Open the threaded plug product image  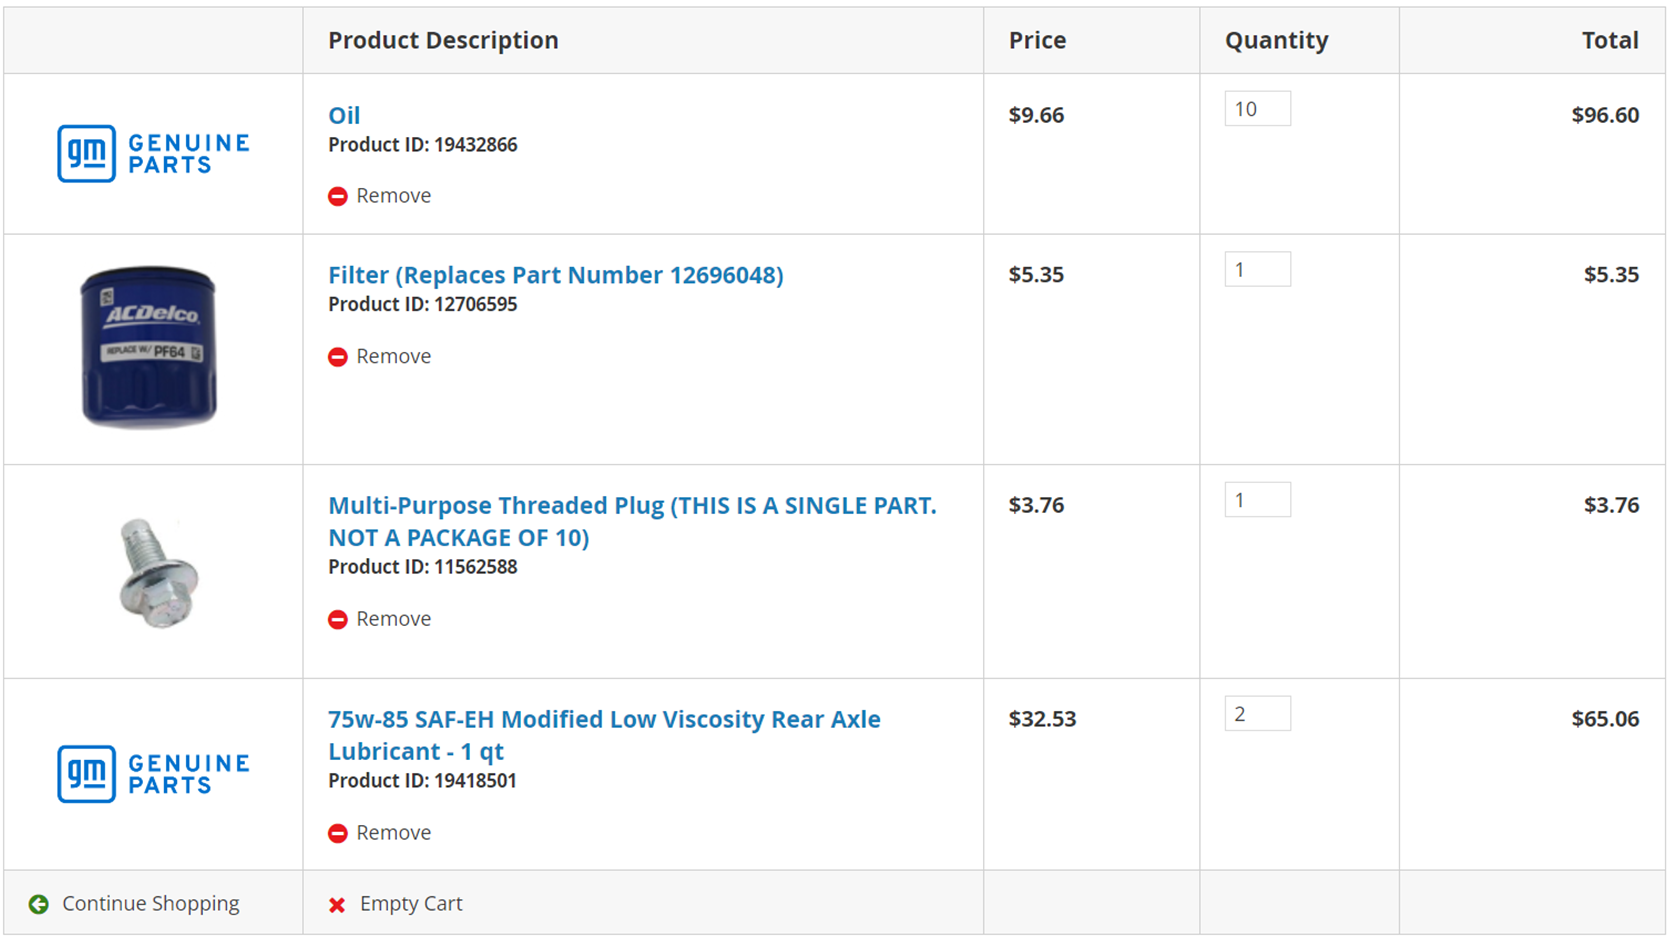point(157,573)
